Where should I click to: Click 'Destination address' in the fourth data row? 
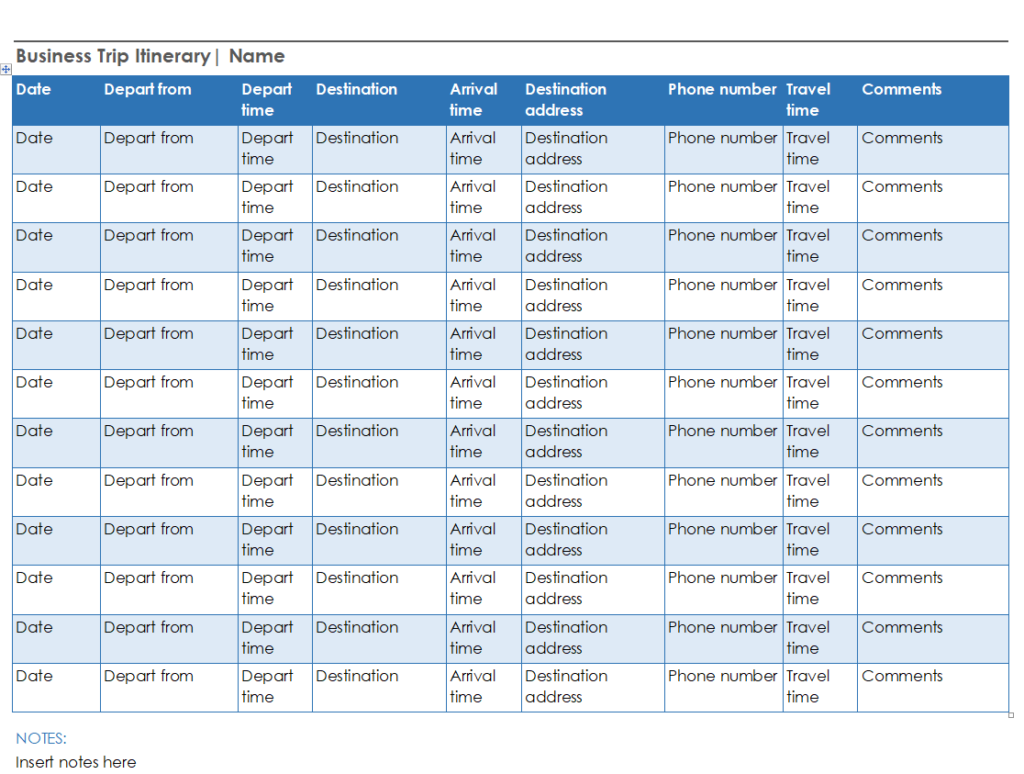pos(566,296)
